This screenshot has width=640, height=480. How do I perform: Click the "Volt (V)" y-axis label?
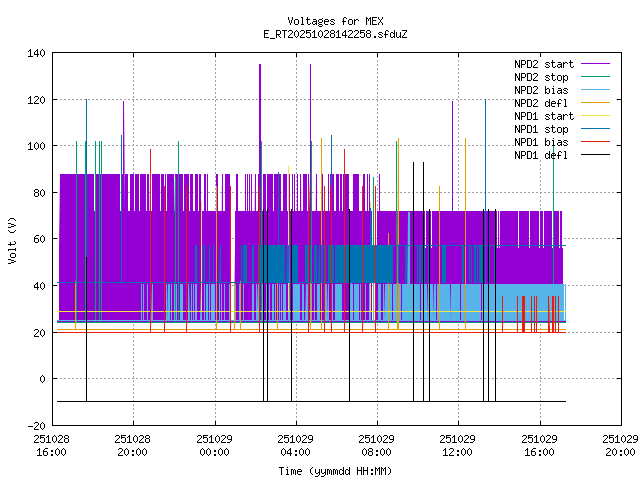[x=12, y=240]
